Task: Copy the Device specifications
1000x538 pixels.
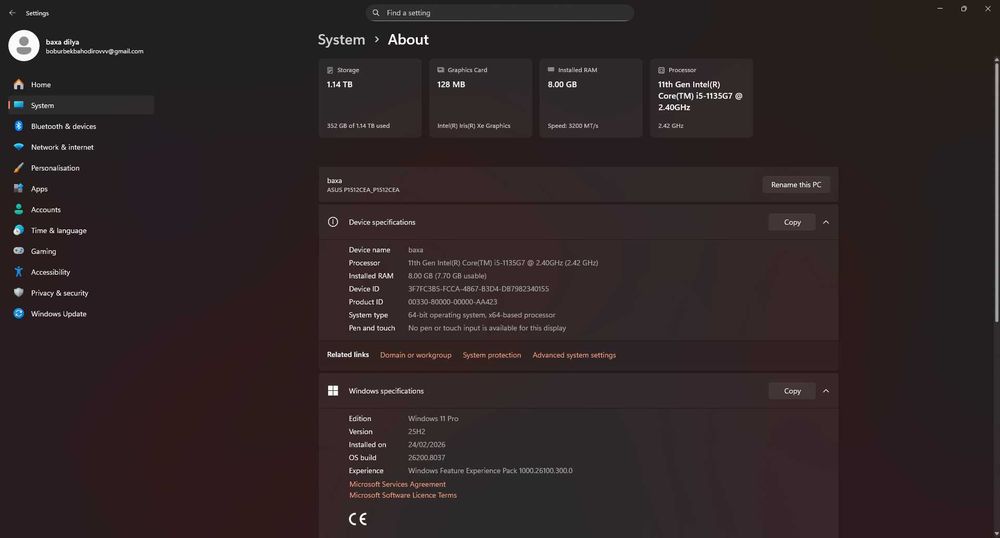Action: point(792,222)
